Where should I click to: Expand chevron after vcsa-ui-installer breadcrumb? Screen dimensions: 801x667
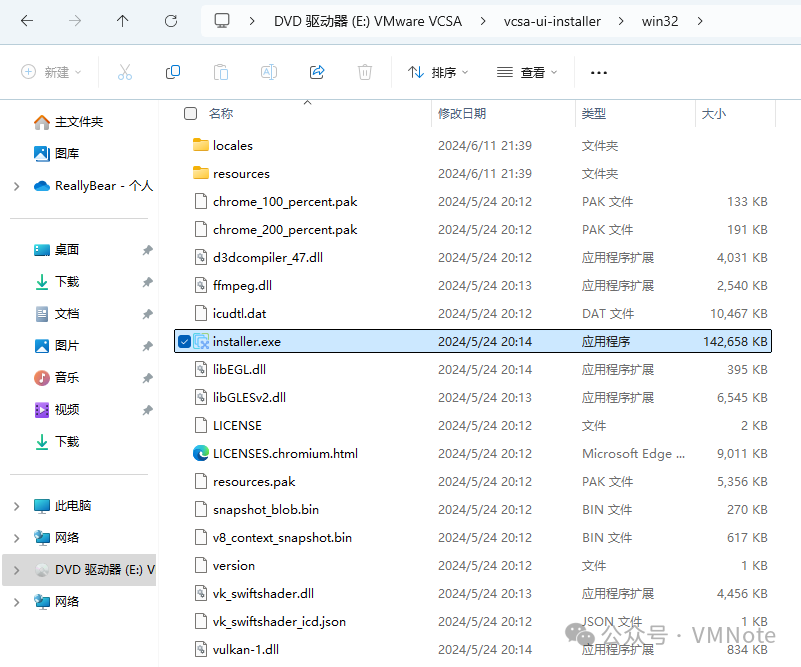621,21
